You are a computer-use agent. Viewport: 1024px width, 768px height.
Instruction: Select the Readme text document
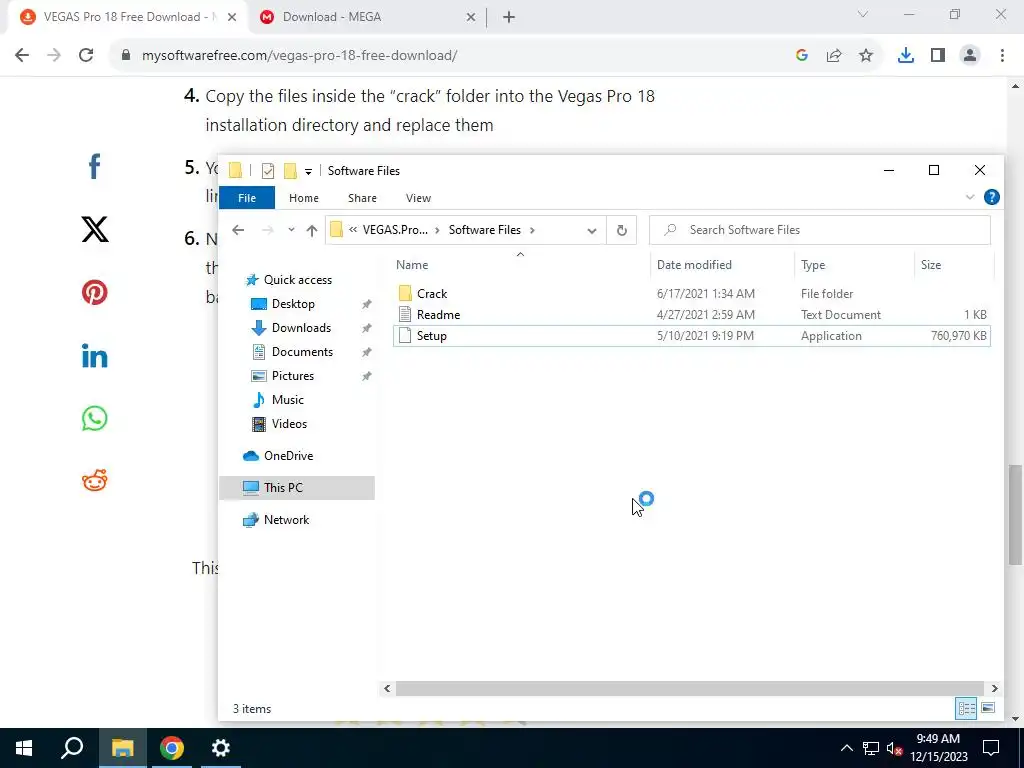coord(692,315)
